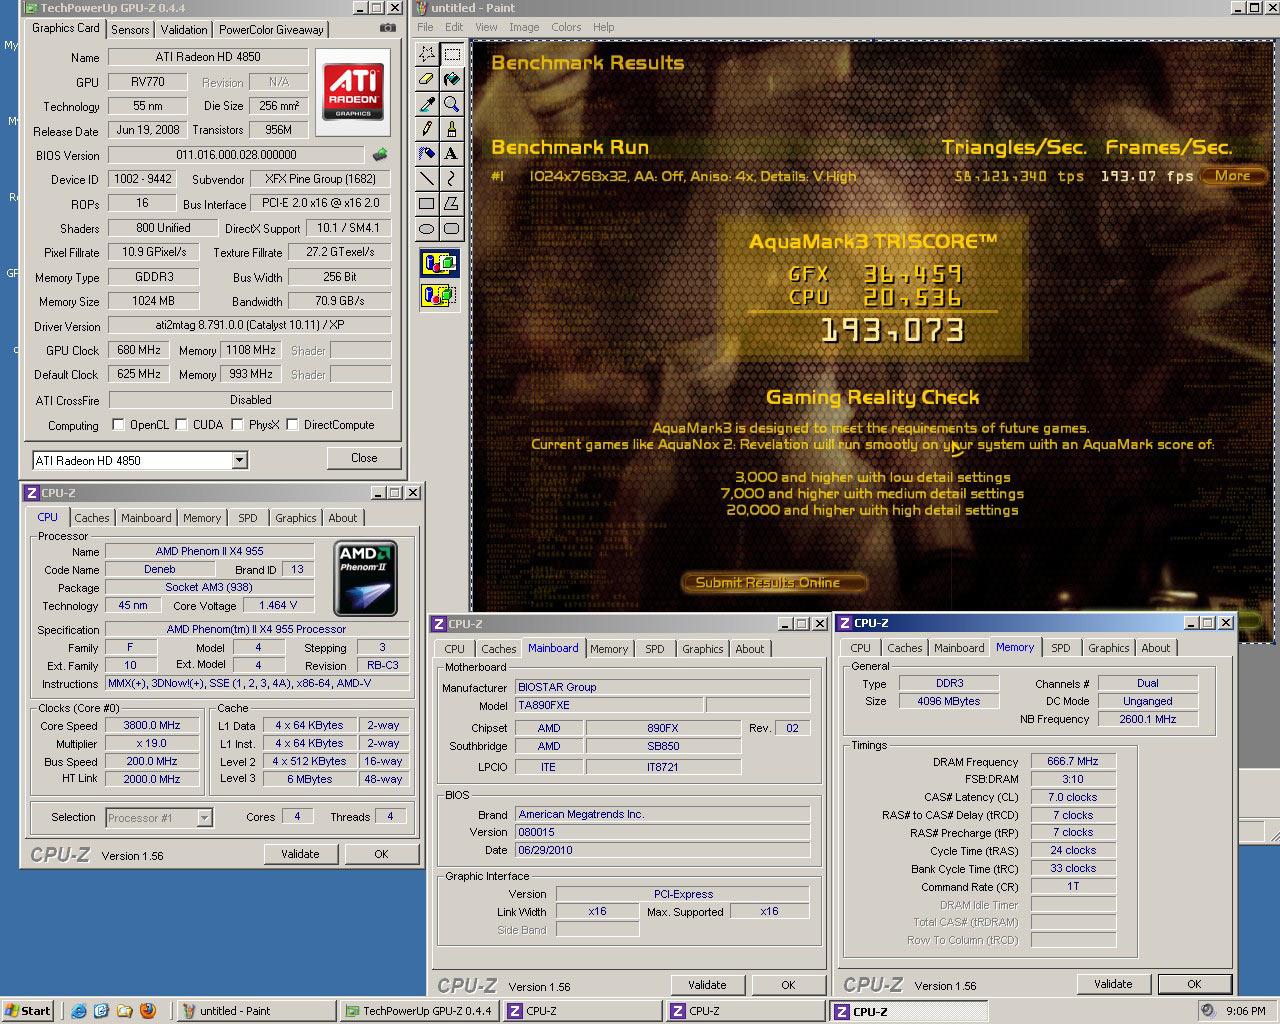The image size is (1280, 1024).
Task: Choose the Eraser tool in Paint
Action: pyautogui.click(x=427, y=79)
